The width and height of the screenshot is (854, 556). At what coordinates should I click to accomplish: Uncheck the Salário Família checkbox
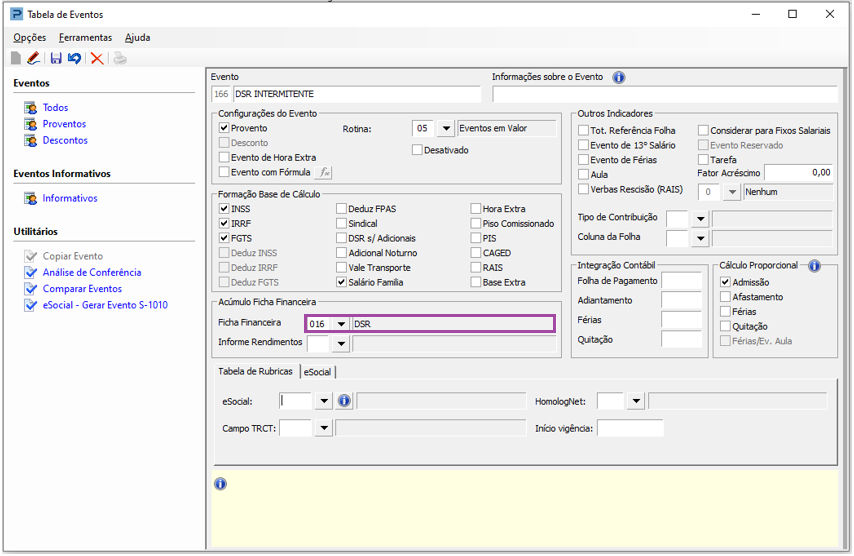[x=341, y=283]
